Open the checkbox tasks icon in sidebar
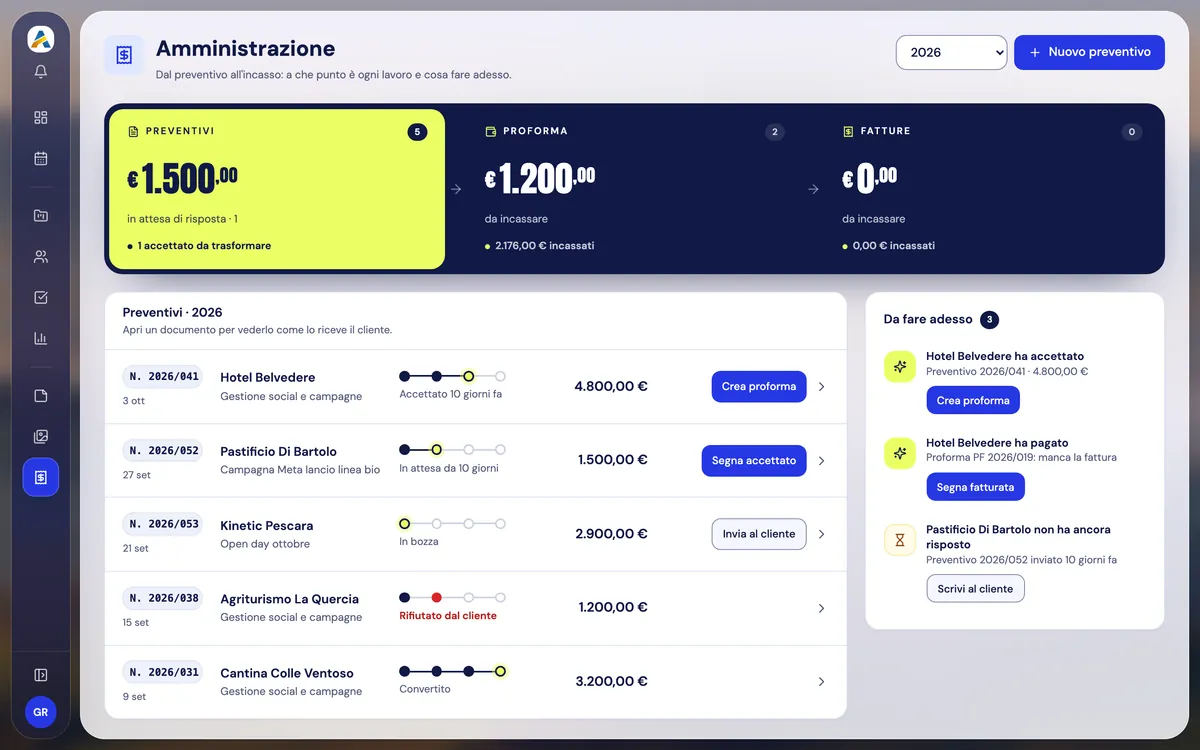Viewport: 1200px width, 750px height. pos(41,297)
